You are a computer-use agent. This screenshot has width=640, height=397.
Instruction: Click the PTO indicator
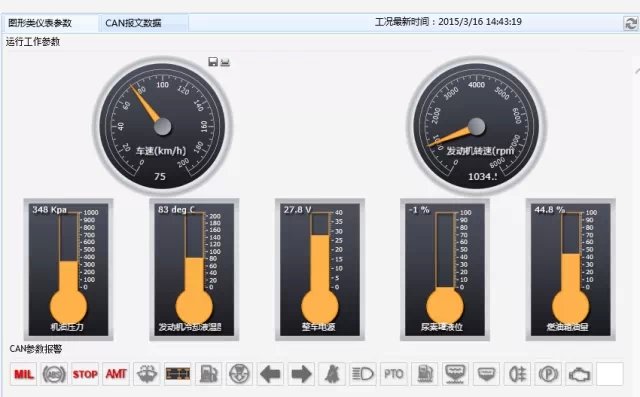coord(394,374)
